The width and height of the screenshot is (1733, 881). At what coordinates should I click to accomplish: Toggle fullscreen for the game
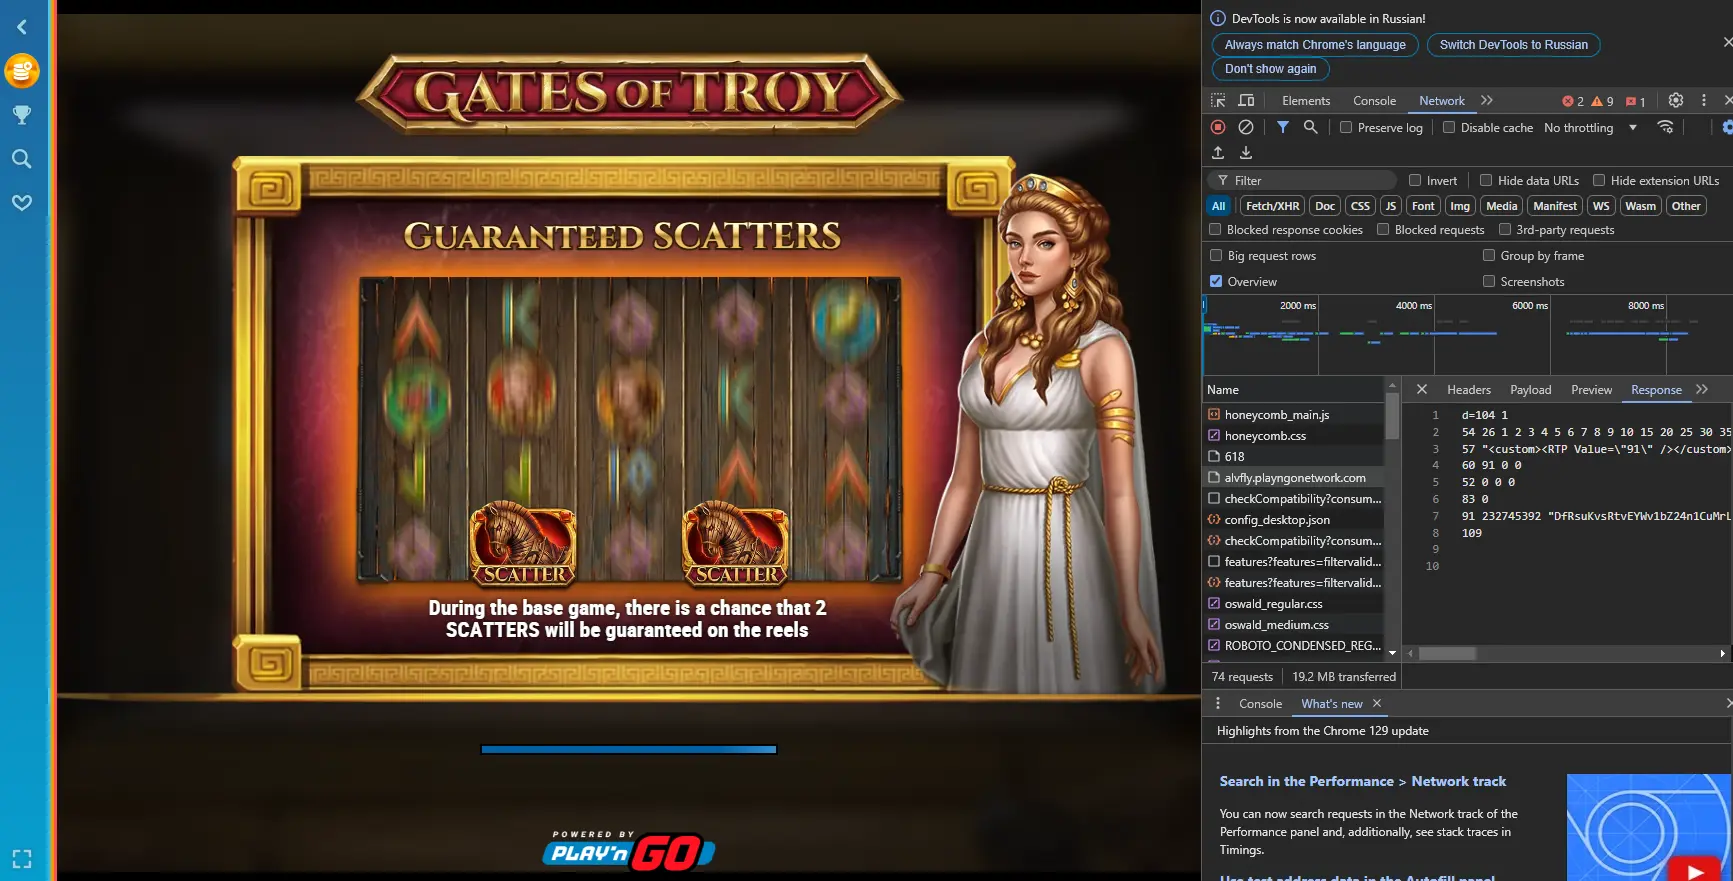point(22,859)
